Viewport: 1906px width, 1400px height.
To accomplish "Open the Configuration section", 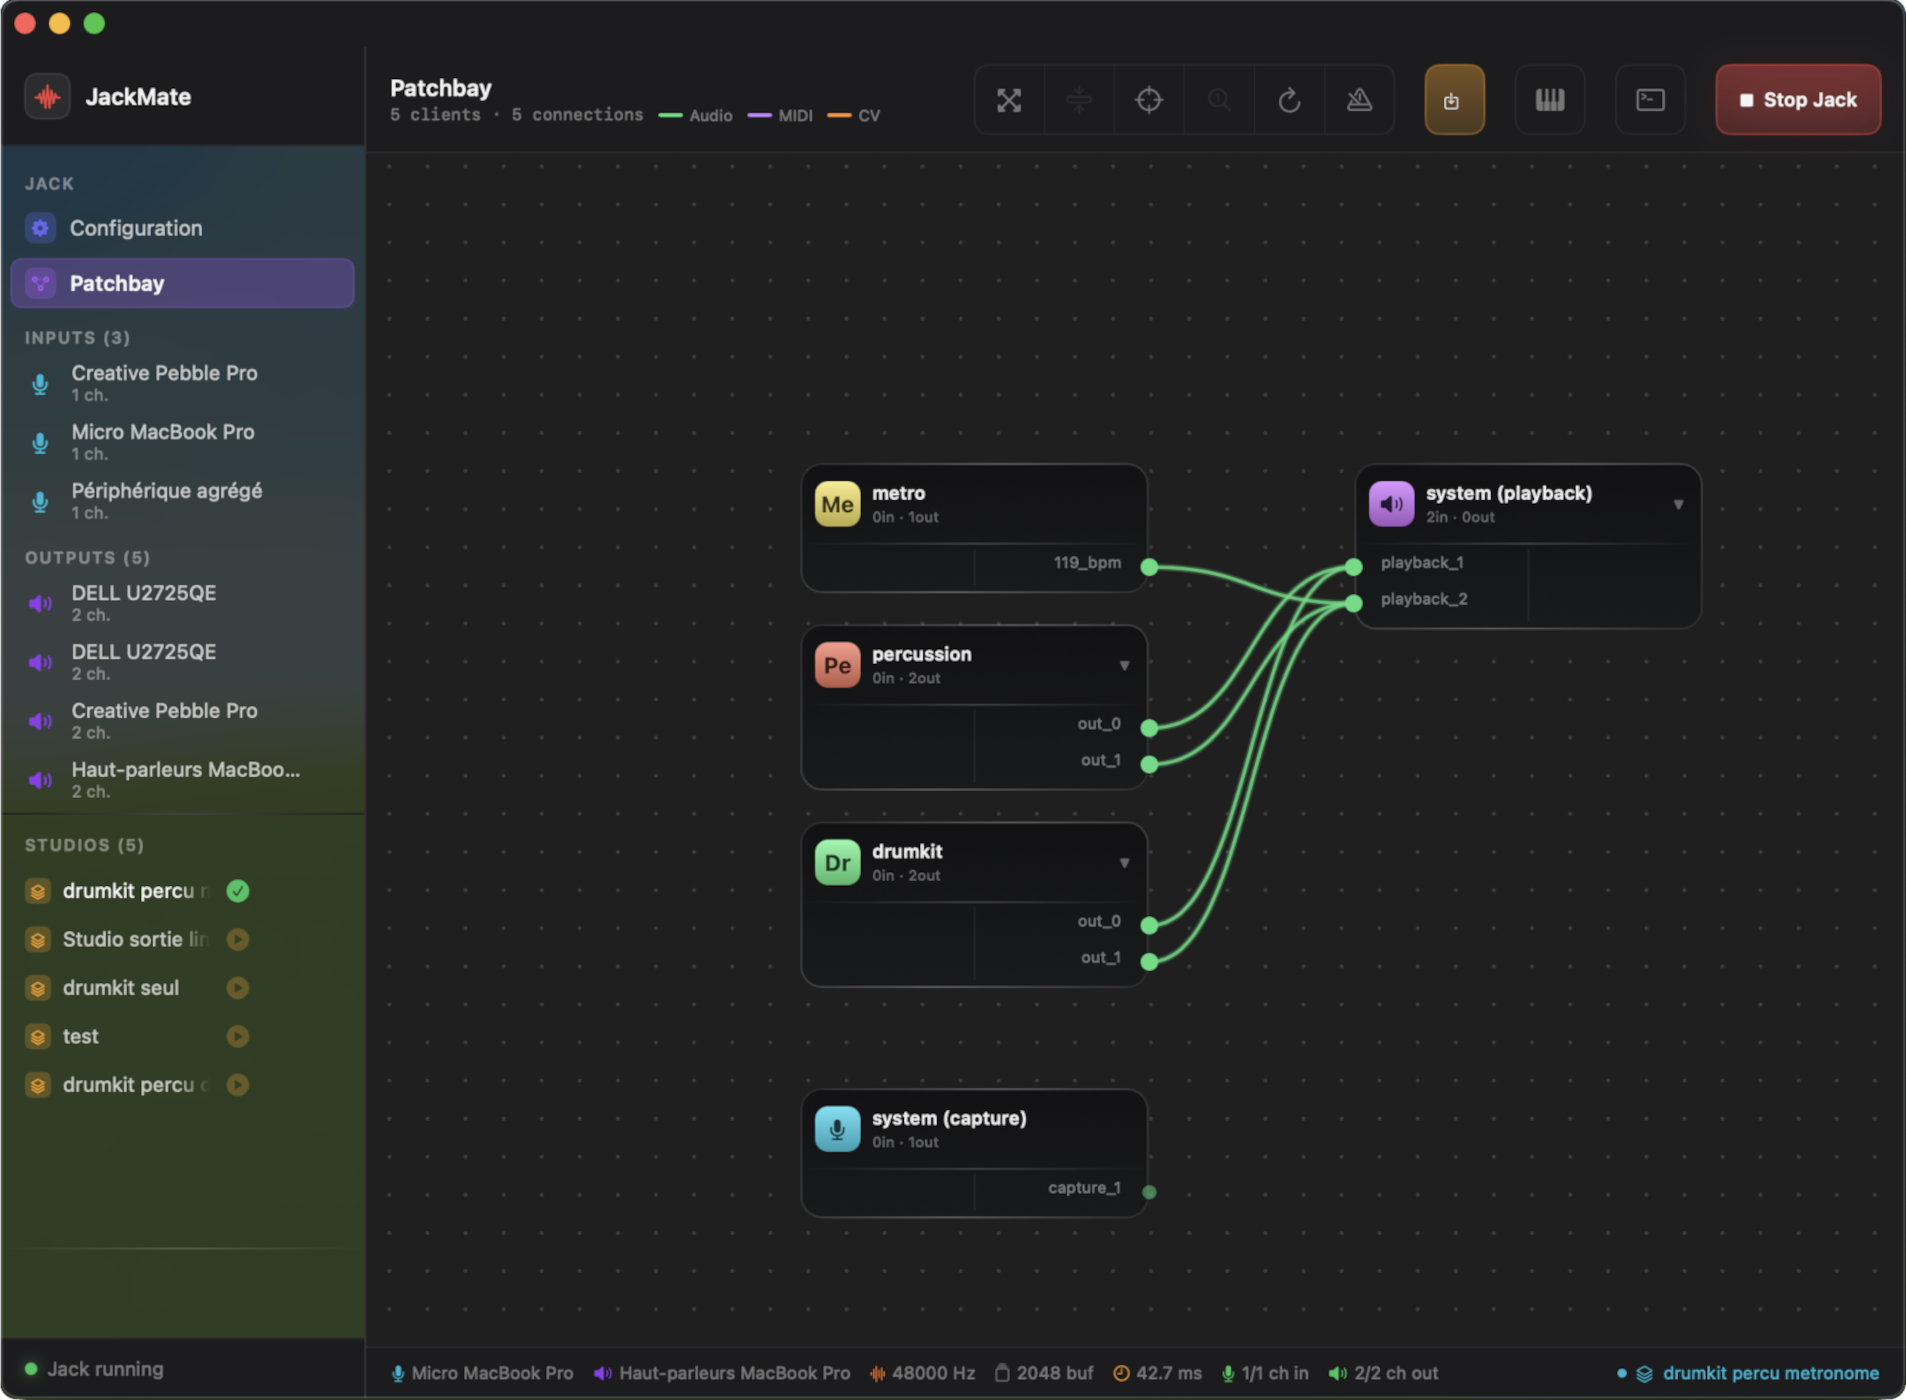I will click(x=136, y=228).
